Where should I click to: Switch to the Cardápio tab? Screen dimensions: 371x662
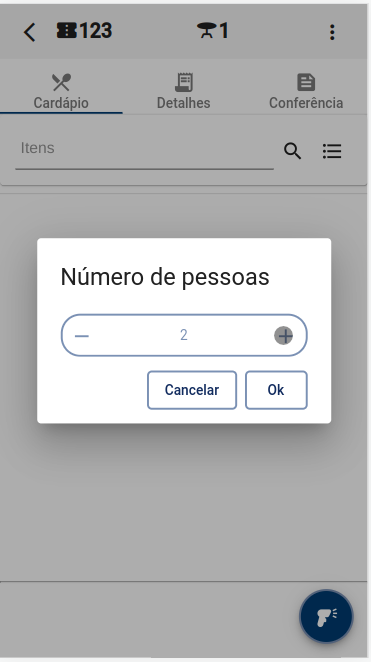click(x=61, y=92)
